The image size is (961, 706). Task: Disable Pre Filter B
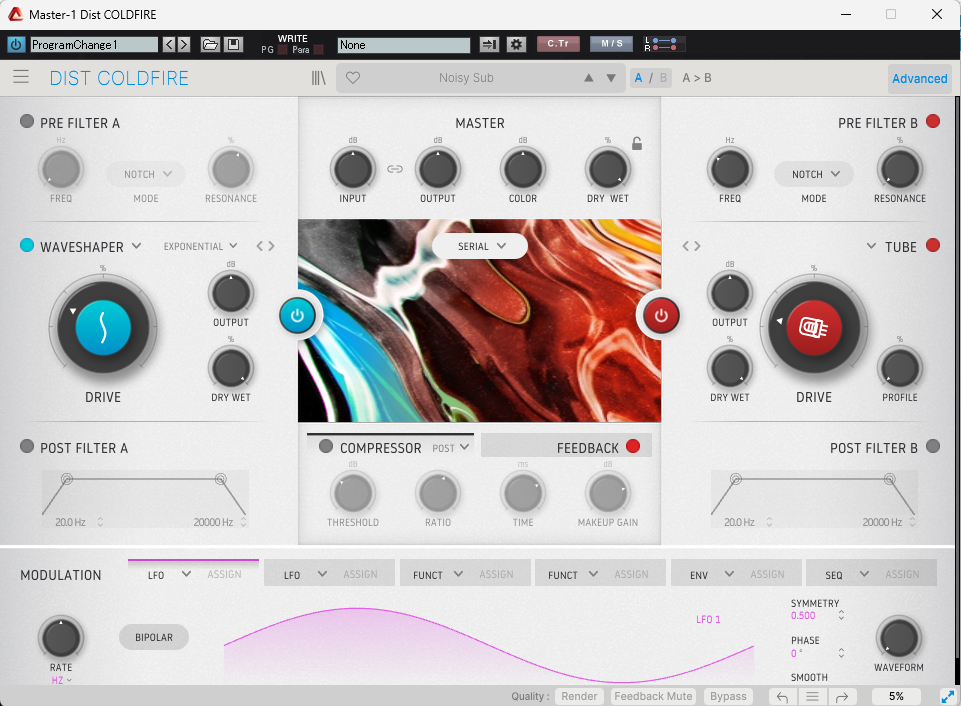click(933, 121)
